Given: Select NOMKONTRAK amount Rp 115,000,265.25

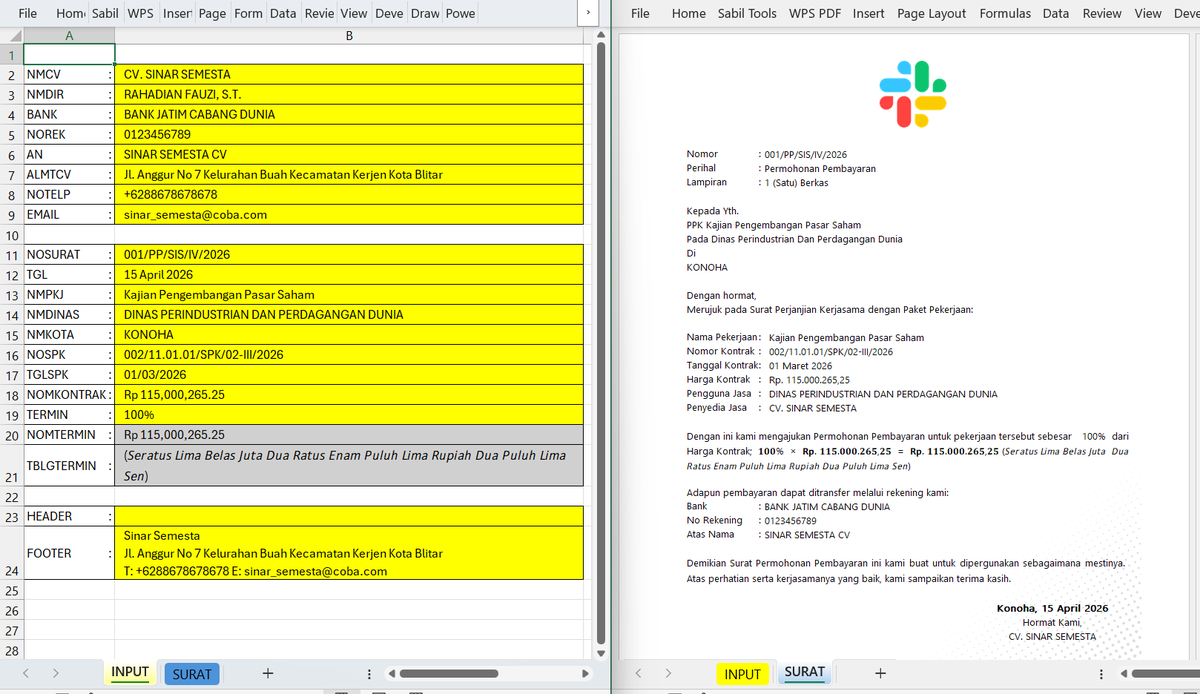Looking at the screenshot, I should click(349, 394).
